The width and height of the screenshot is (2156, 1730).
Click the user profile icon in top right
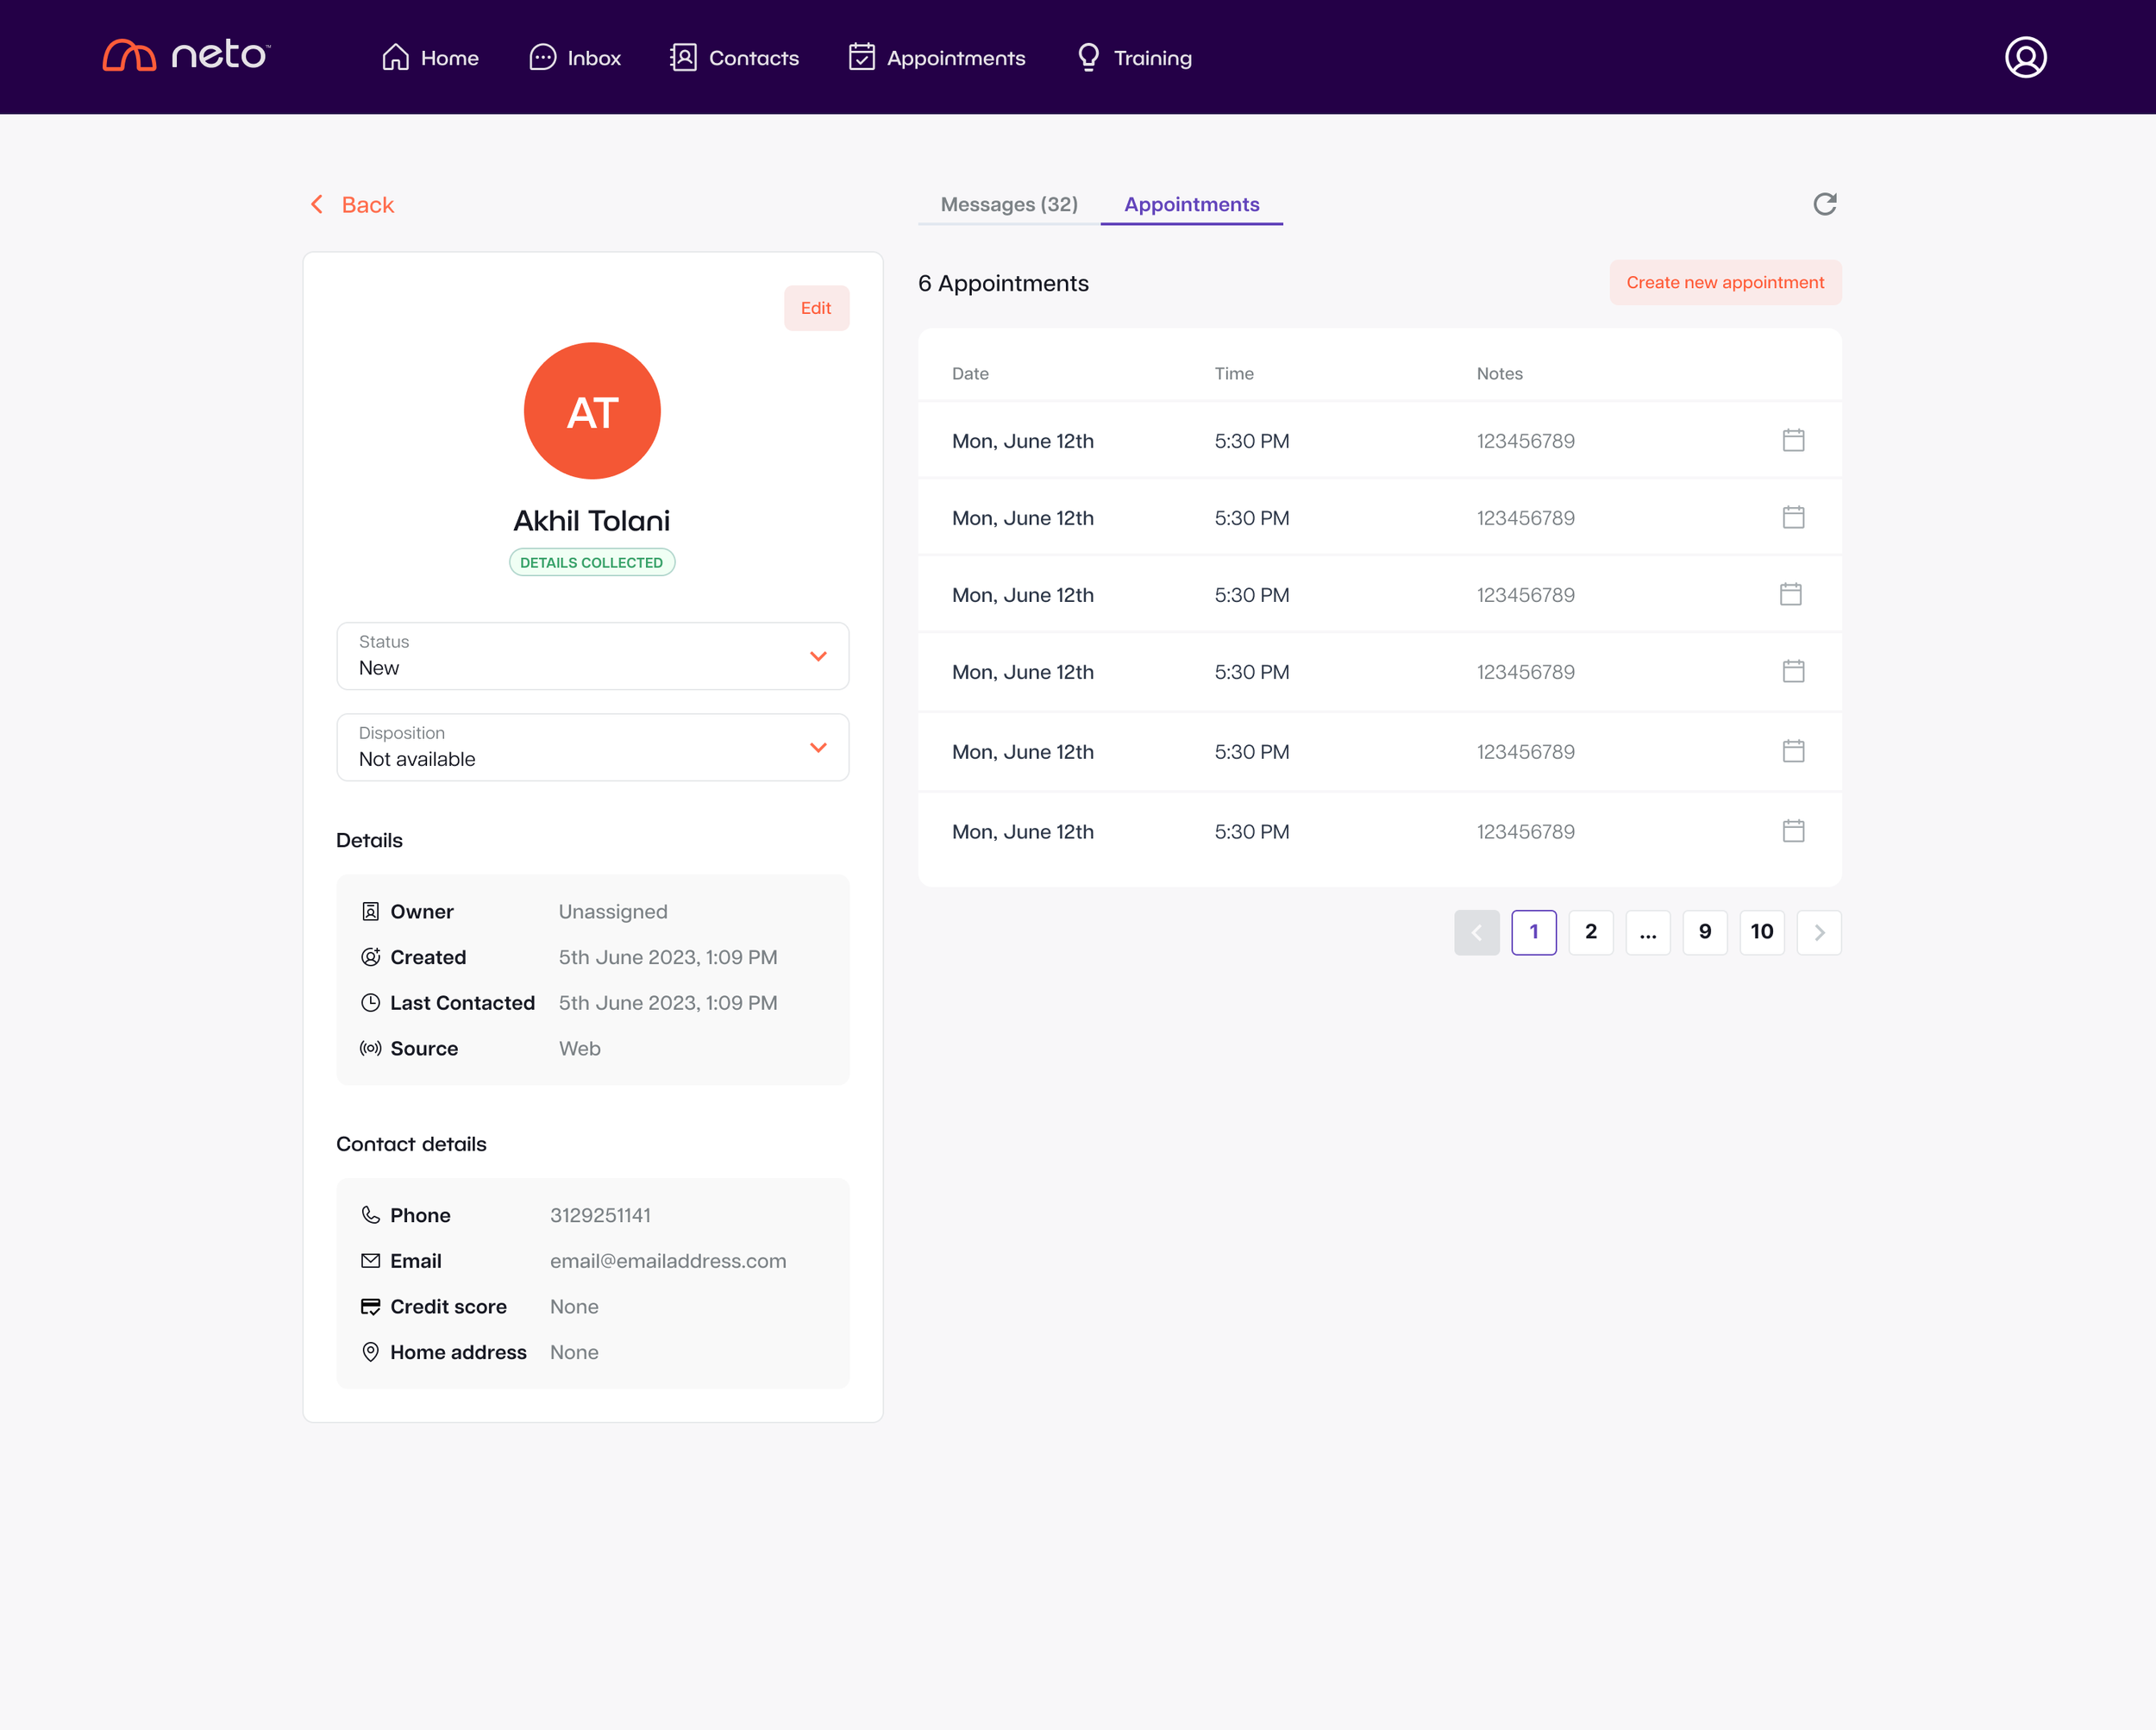pyautogui.click(x=2025, y=57)
